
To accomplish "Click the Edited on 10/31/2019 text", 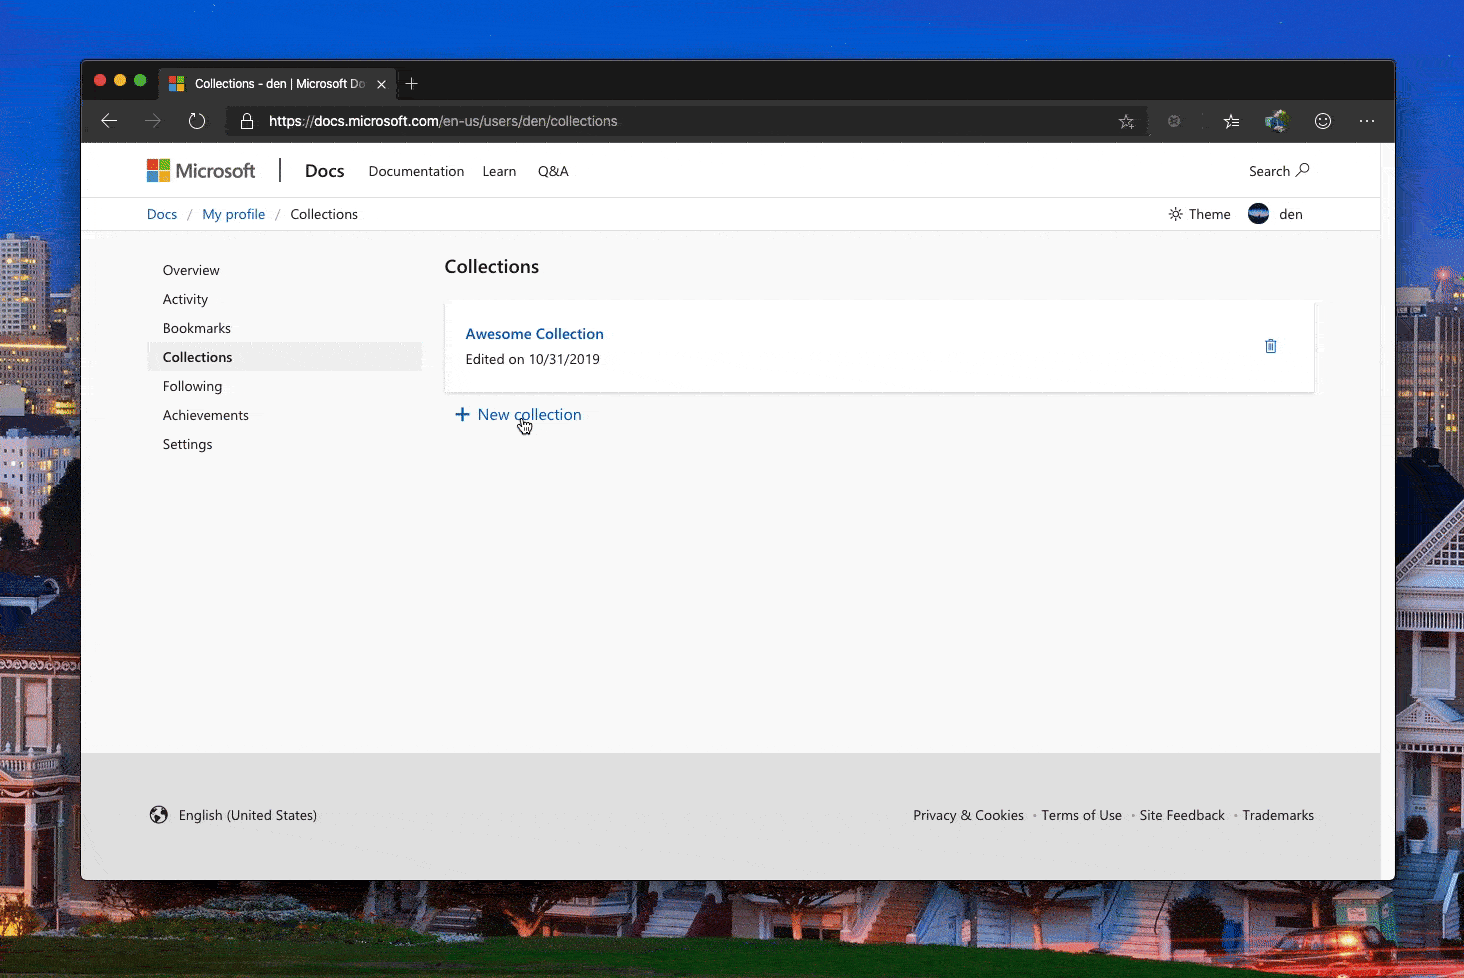I will [x=532, y=359].
